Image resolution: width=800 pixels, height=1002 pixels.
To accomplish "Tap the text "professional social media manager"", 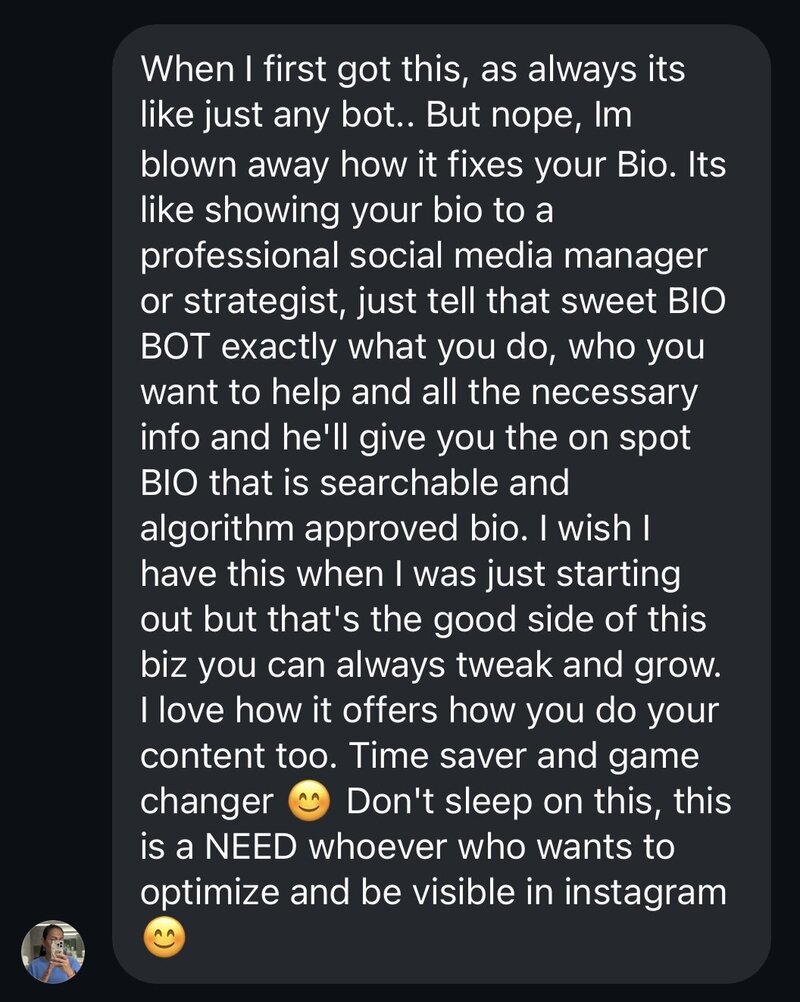I will click(423, 254).
